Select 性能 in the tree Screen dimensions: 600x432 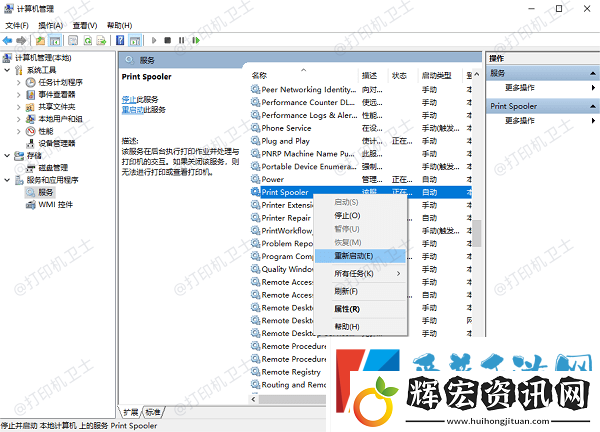point(46,131)
